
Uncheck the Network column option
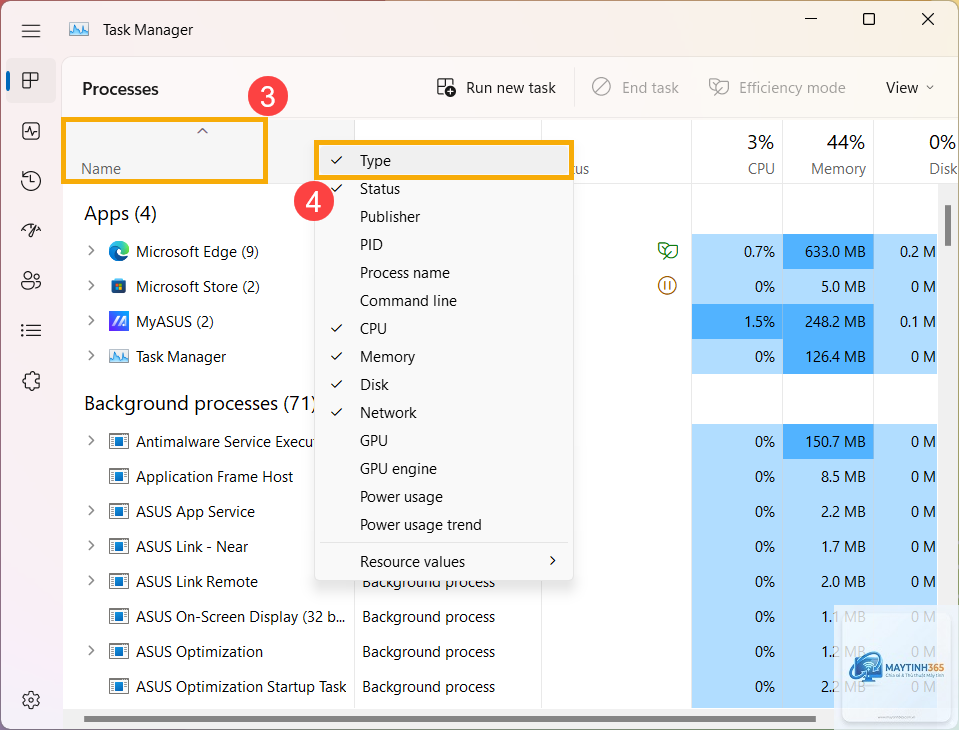point(444,413)
